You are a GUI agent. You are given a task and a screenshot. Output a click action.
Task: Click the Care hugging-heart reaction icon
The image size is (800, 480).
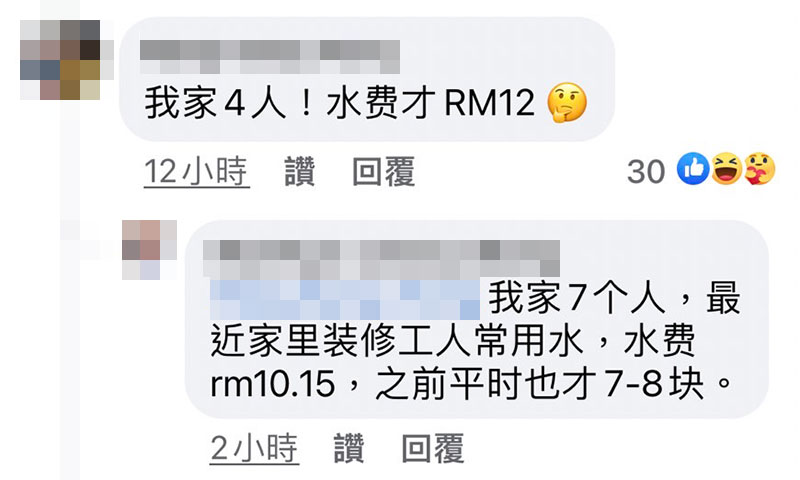pos(760,169)
